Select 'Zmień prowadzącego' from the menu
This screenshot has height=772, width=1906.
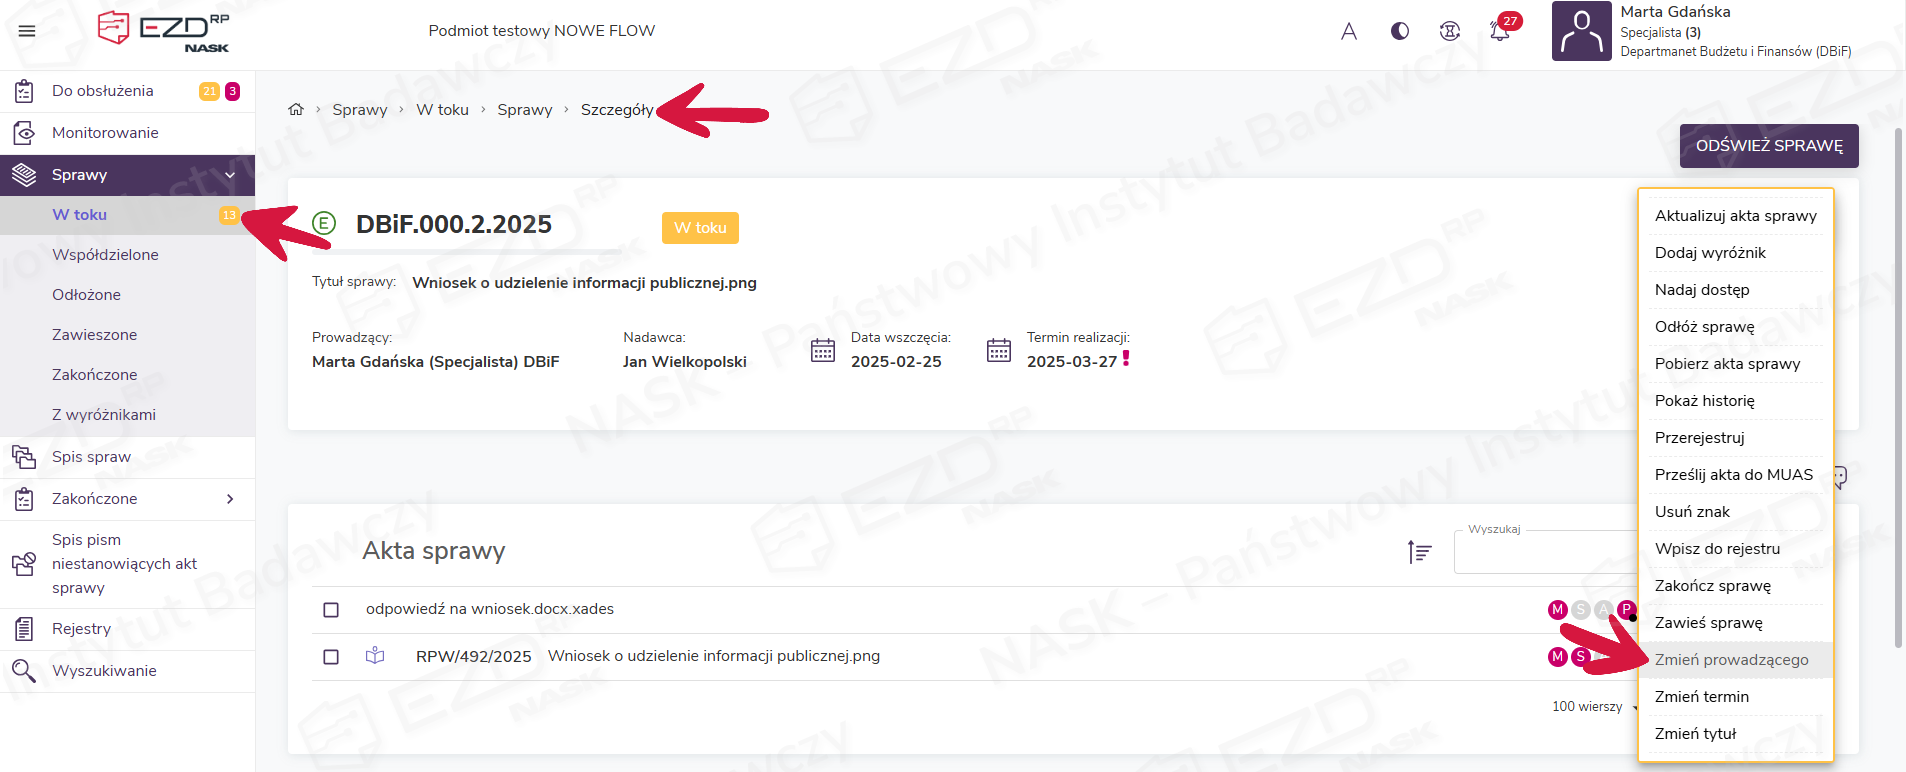1731,660
